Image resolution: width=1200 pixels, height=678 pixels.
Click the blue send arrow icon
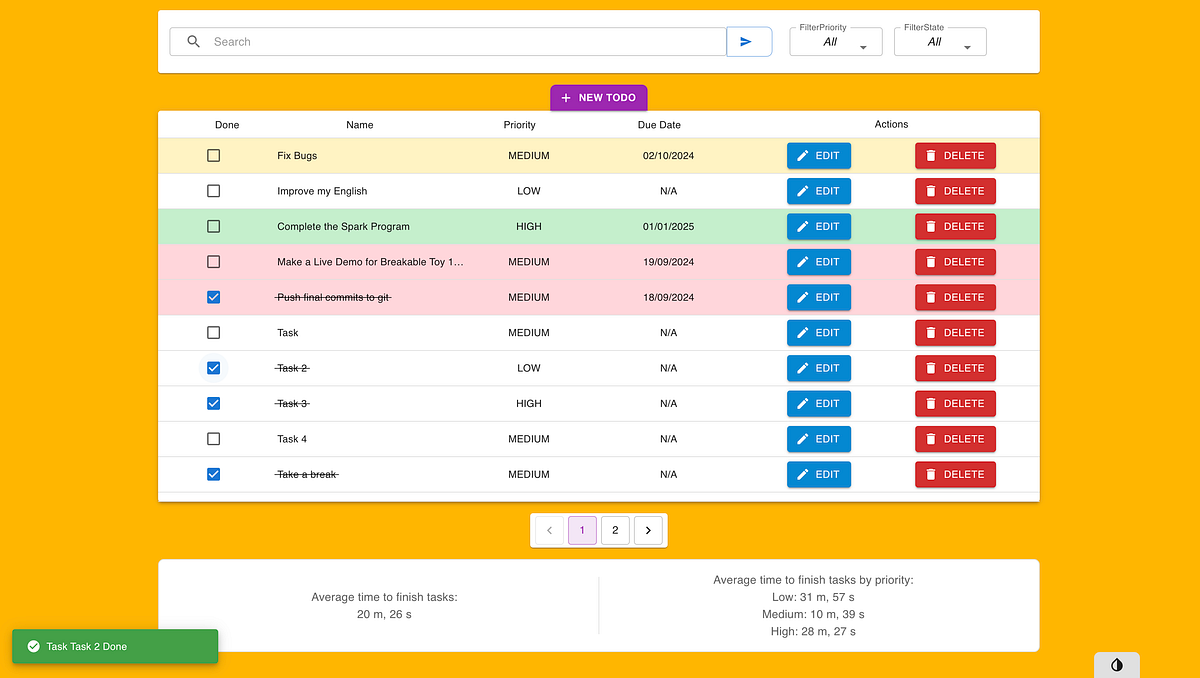coord(748,41)
